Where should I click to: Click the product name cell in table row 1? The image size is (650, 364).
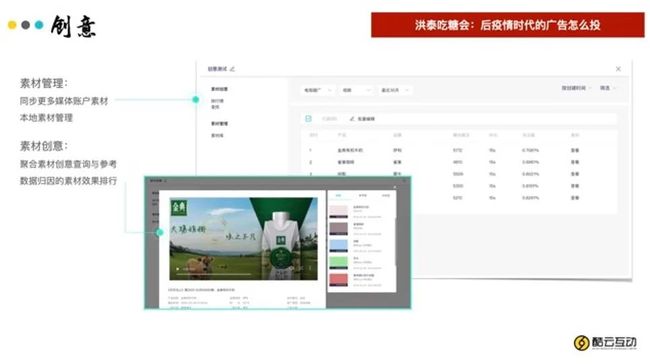pyautogui.click(x=350, y=150)
